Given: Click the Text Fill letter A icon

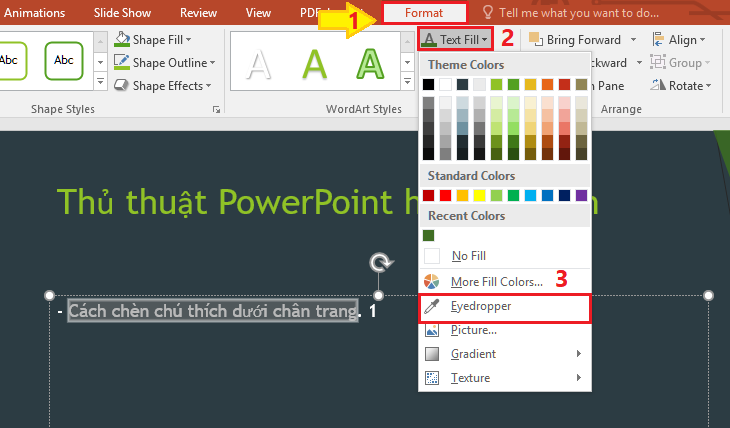Looking at the screenshot, I should pos(429,40).
